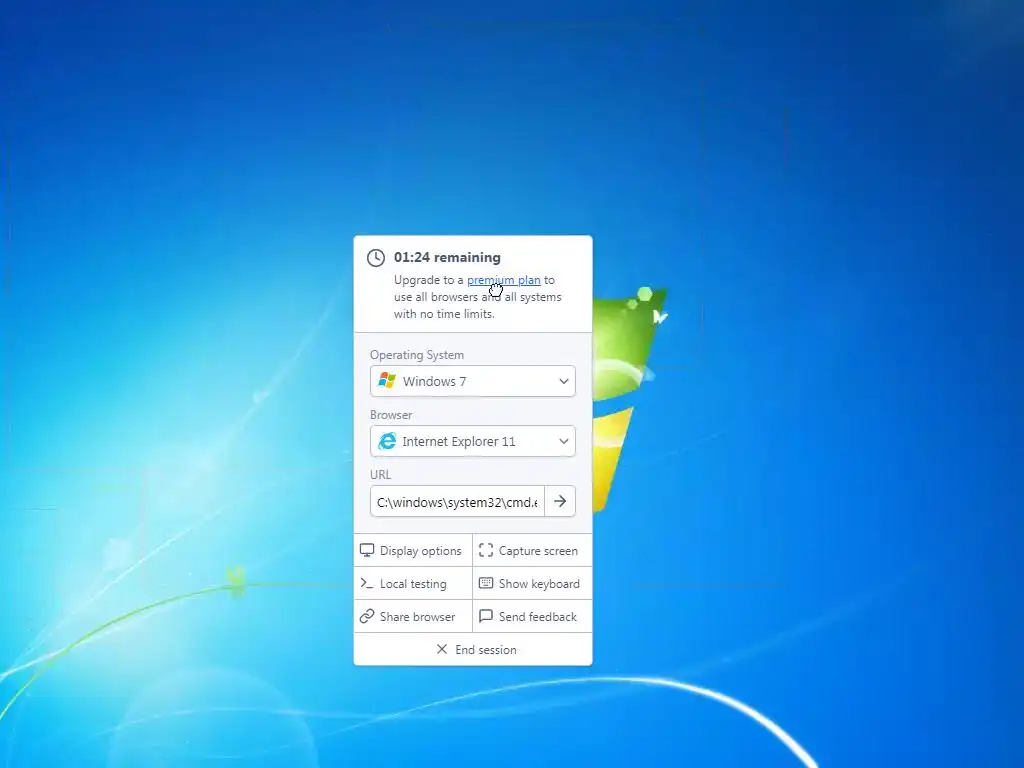This screenshot has width=1024, height=768.
Task: End session via its text label
Action: click(x=486, y=650)
